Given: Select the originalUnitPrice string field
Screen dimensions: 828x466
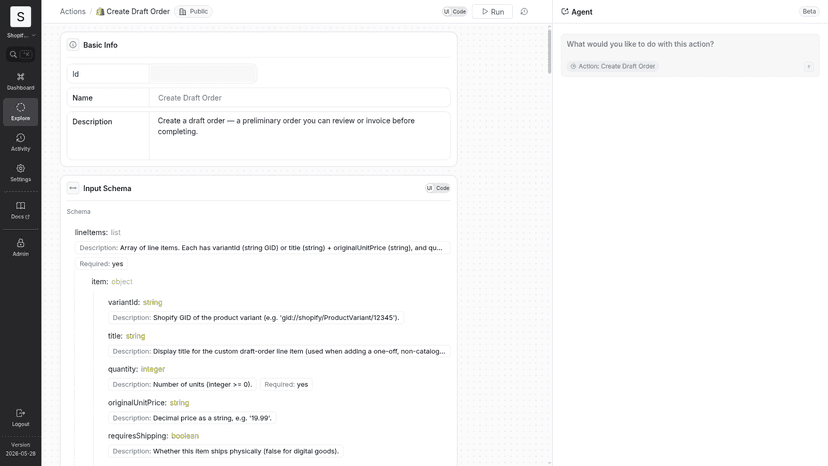Looking at the screenshot, I should tap(148, 403).
